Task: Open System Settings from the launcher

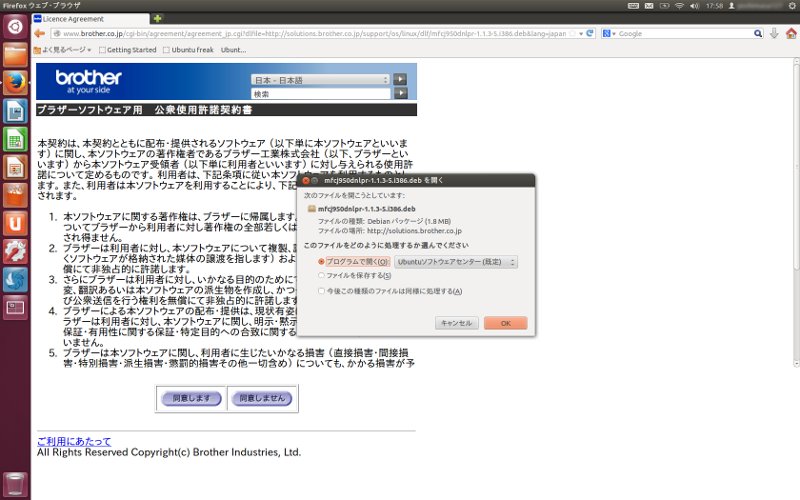Action: (15, 251)
